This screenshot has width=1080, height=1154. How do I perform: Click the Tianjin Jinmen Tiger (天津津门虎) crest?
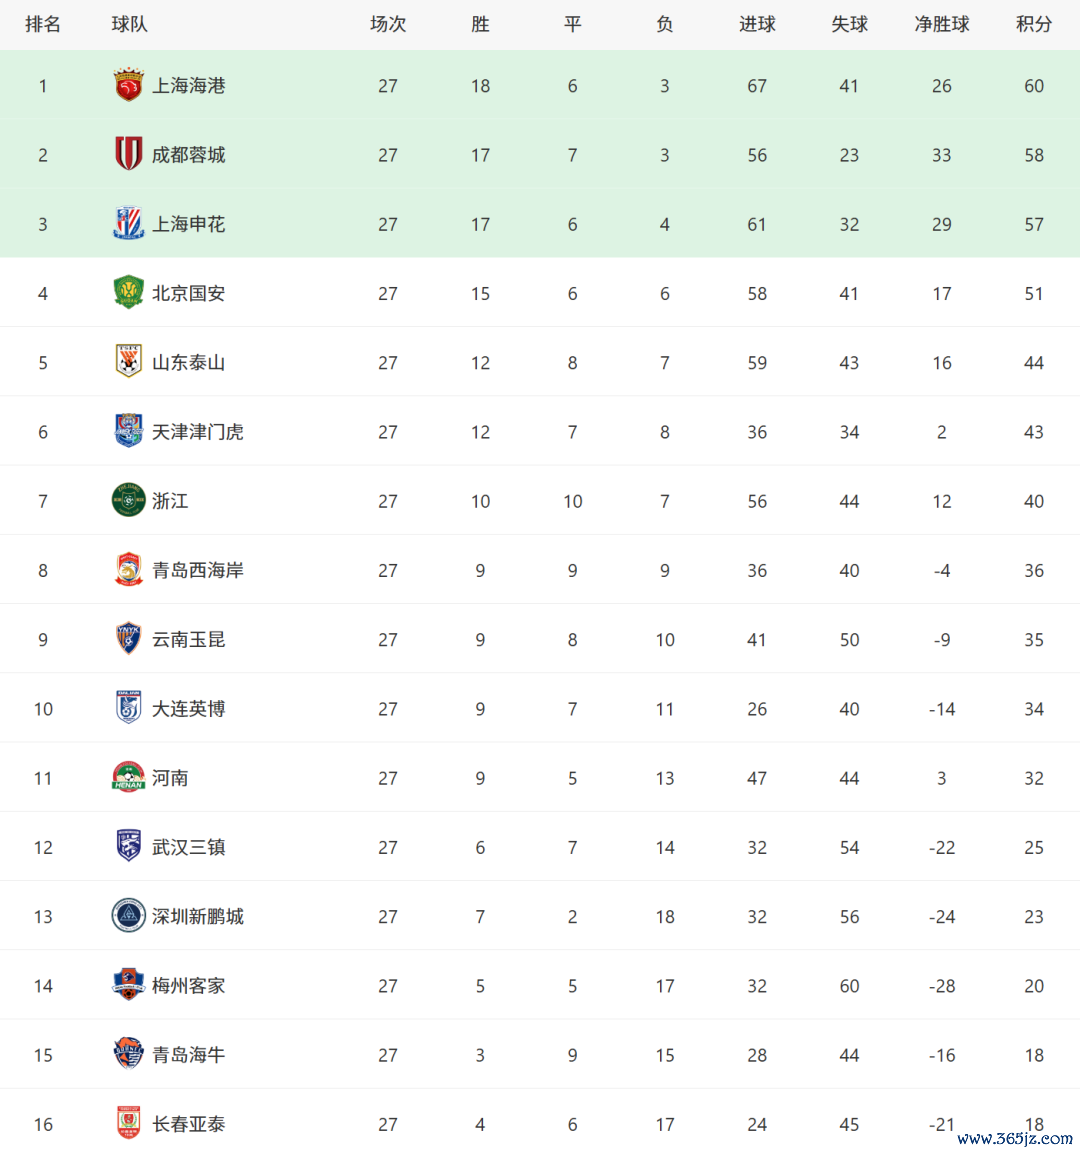click(x=128, y=431)
